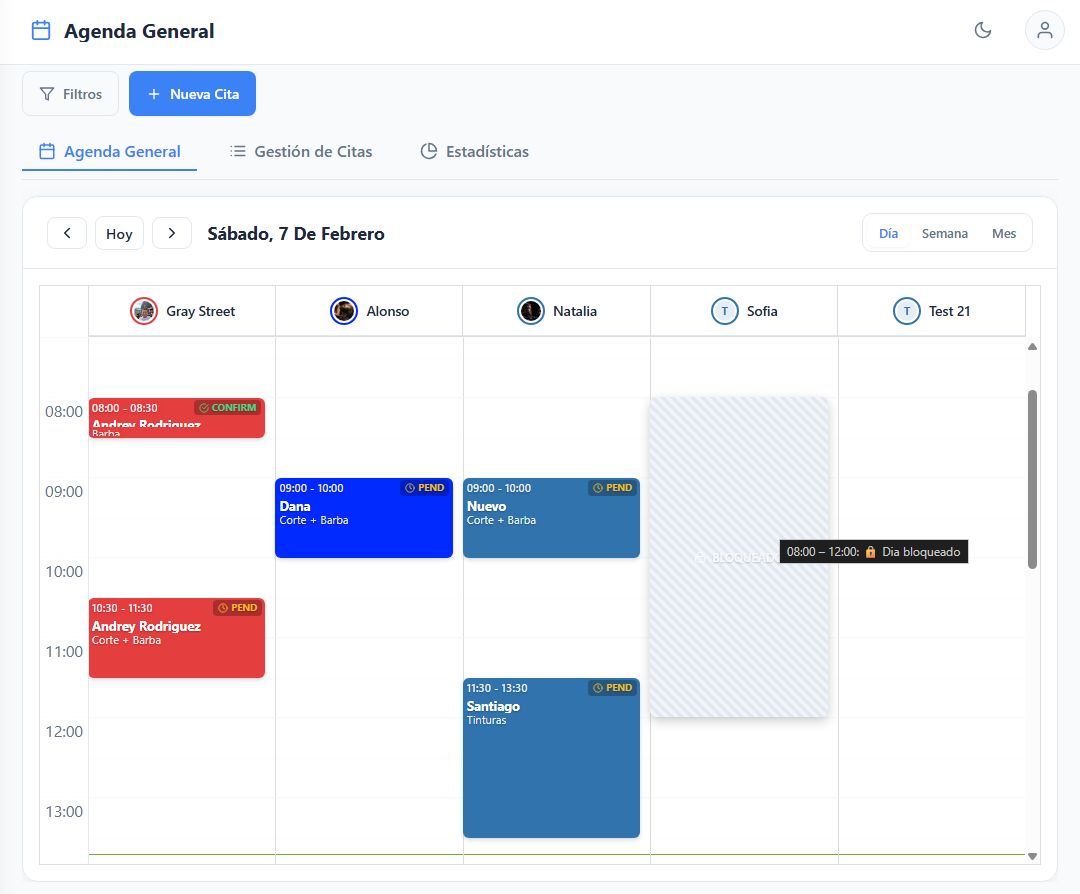Open the Filtros filter panel
Viewport: 1080px width, 894px height.
click(x=70, y=94)
